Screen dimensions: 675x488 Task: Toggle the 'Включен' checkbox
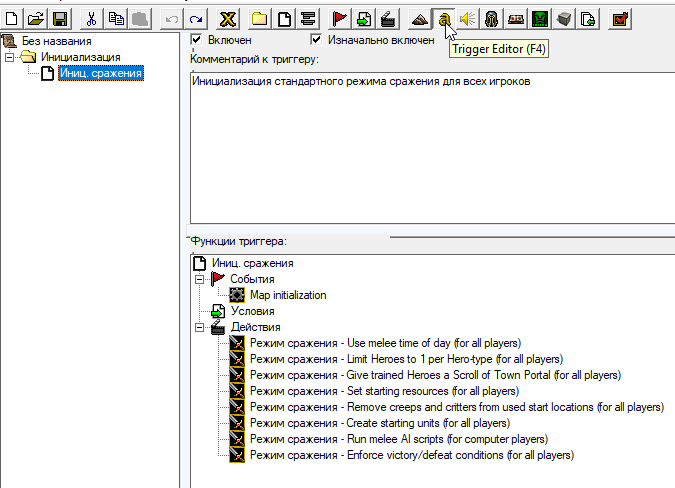(x=196, y=40)
